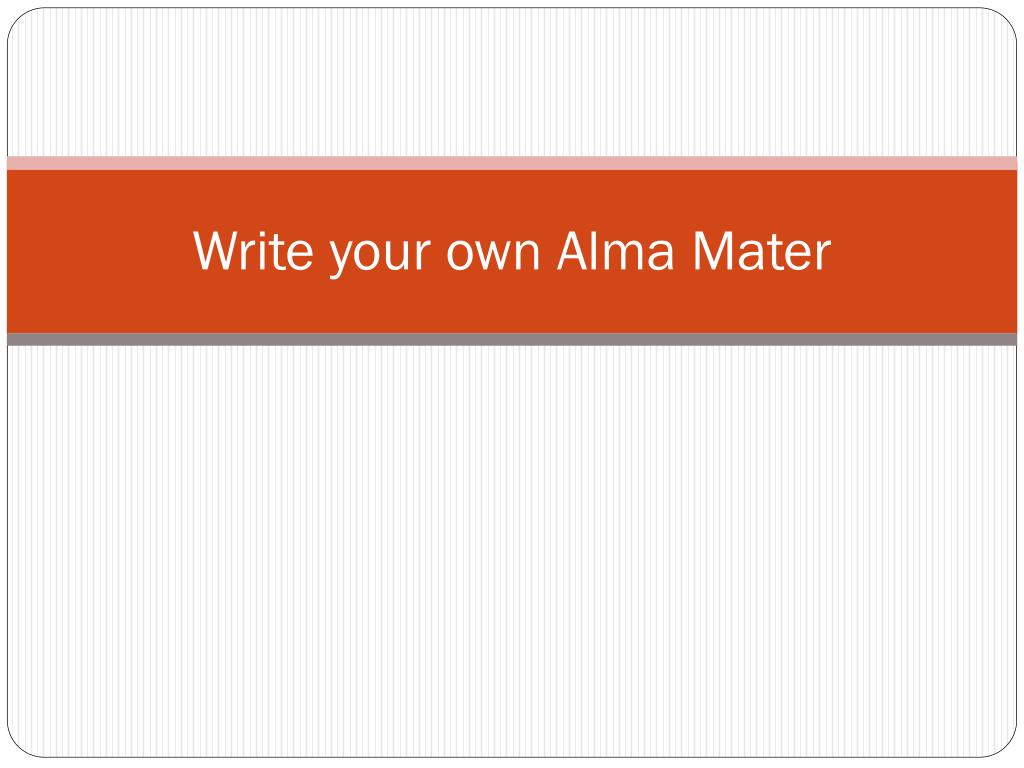The width and height of the screenshot is (1024, 768).
Task: Select the word 'your' in the title
Action: (380, 257)
